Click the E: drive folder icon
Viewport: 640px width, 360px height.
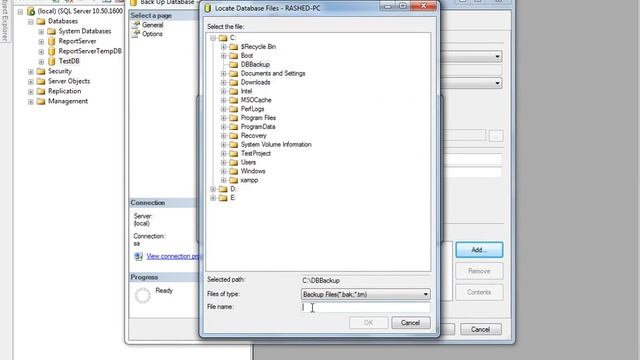pos(223,198)
